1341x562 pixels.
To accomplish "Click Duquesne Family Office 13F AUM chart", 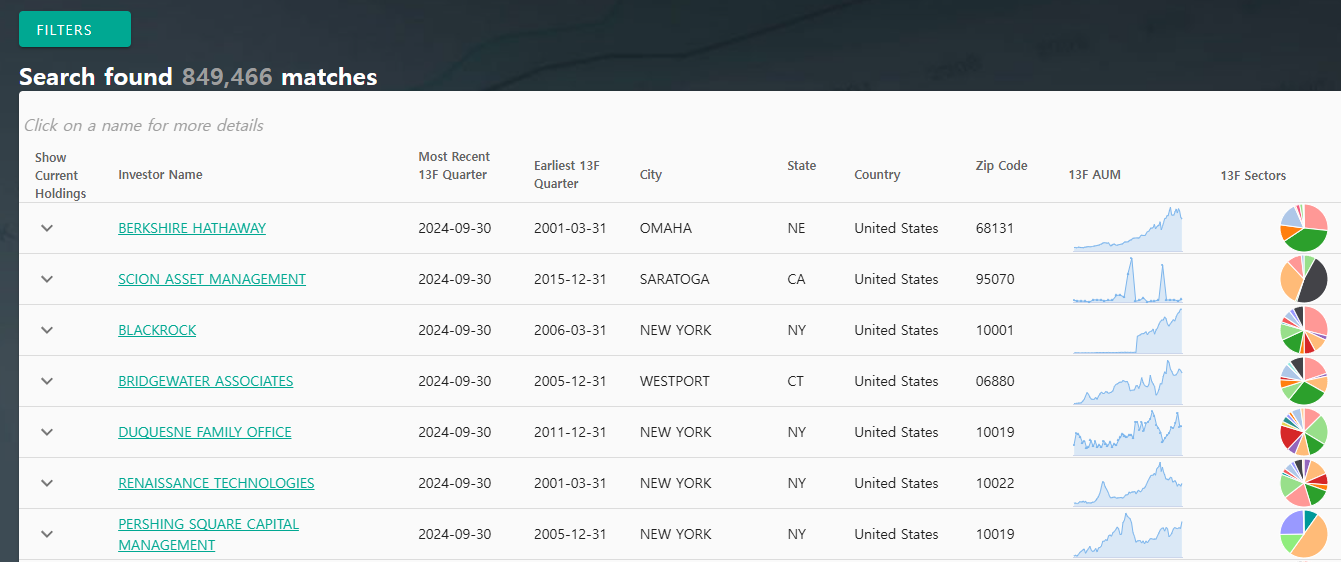I will click(1128, 432).
